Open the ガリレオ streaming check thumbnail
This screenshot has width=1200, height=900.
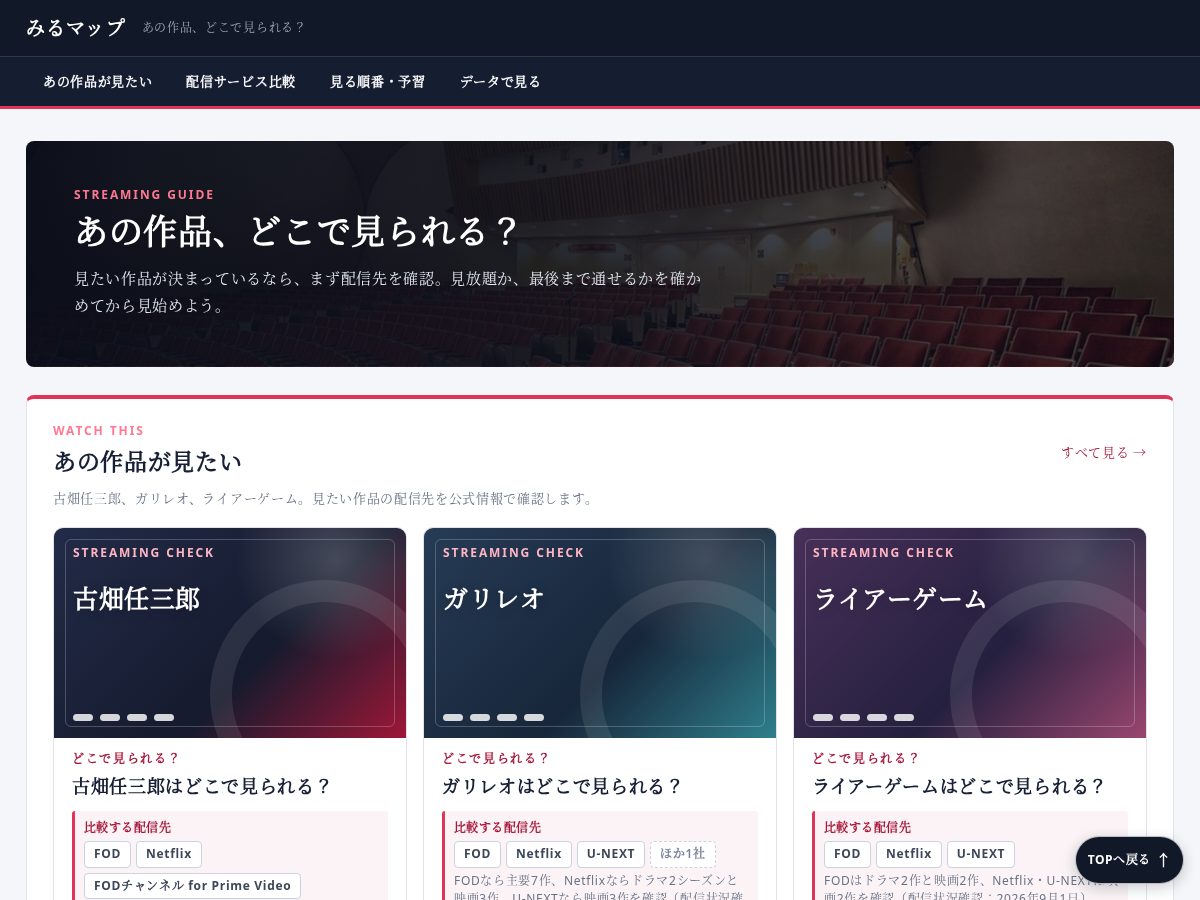click(x=600, y=633)
